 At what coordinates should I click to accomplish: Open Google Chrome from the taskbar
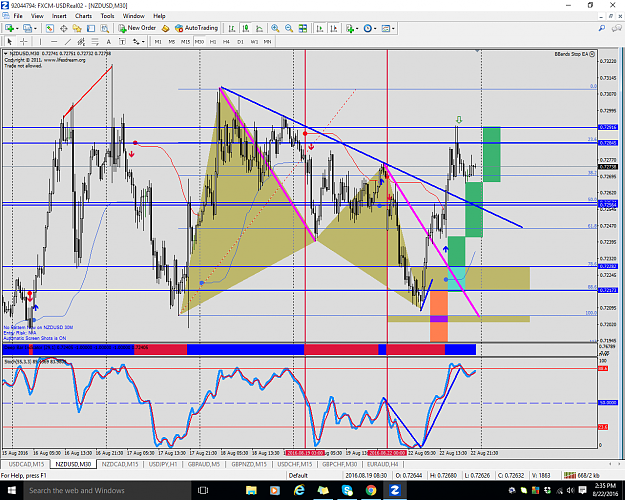(371, 490)
